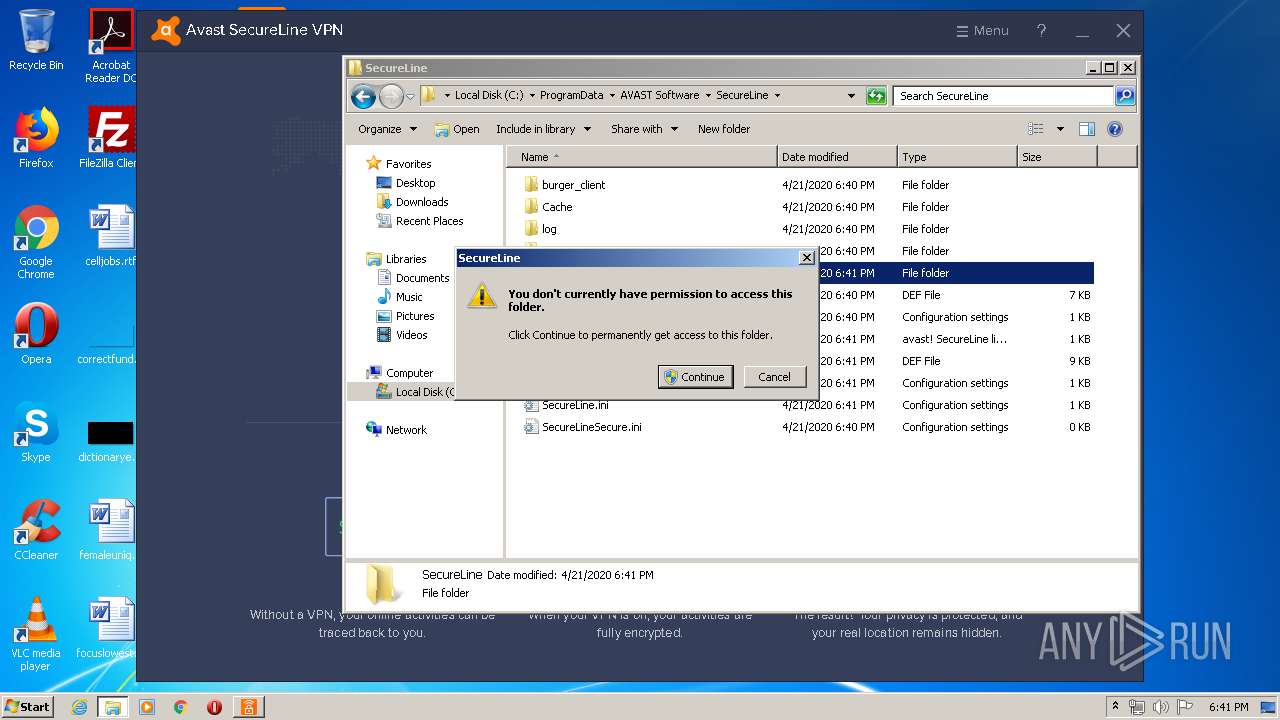Sort by Type column header

pyautogui.click(x=957, y=157)
